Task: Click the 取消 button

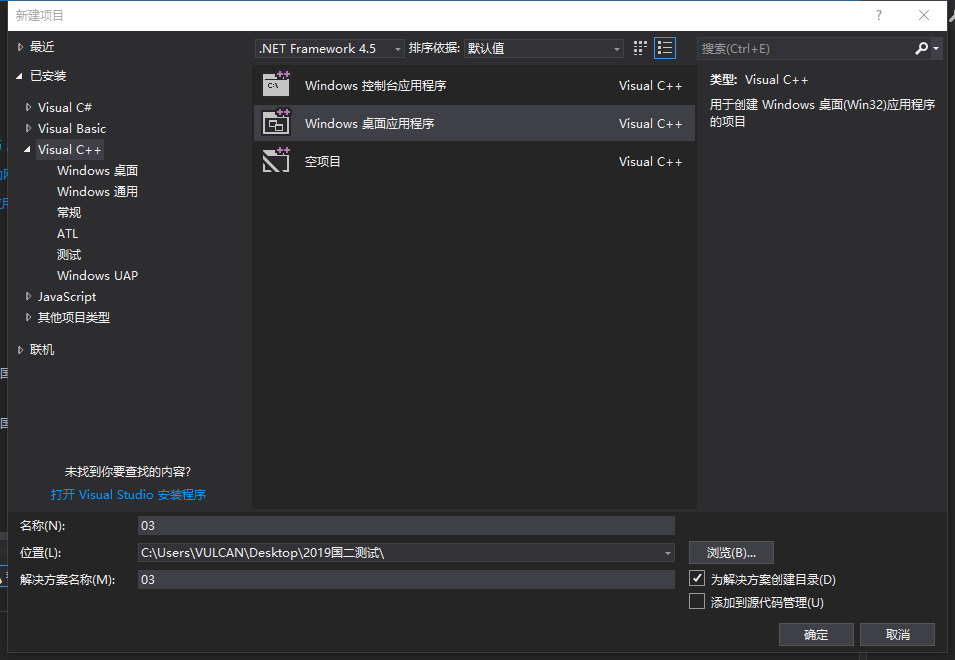Action: pos(897,634)
